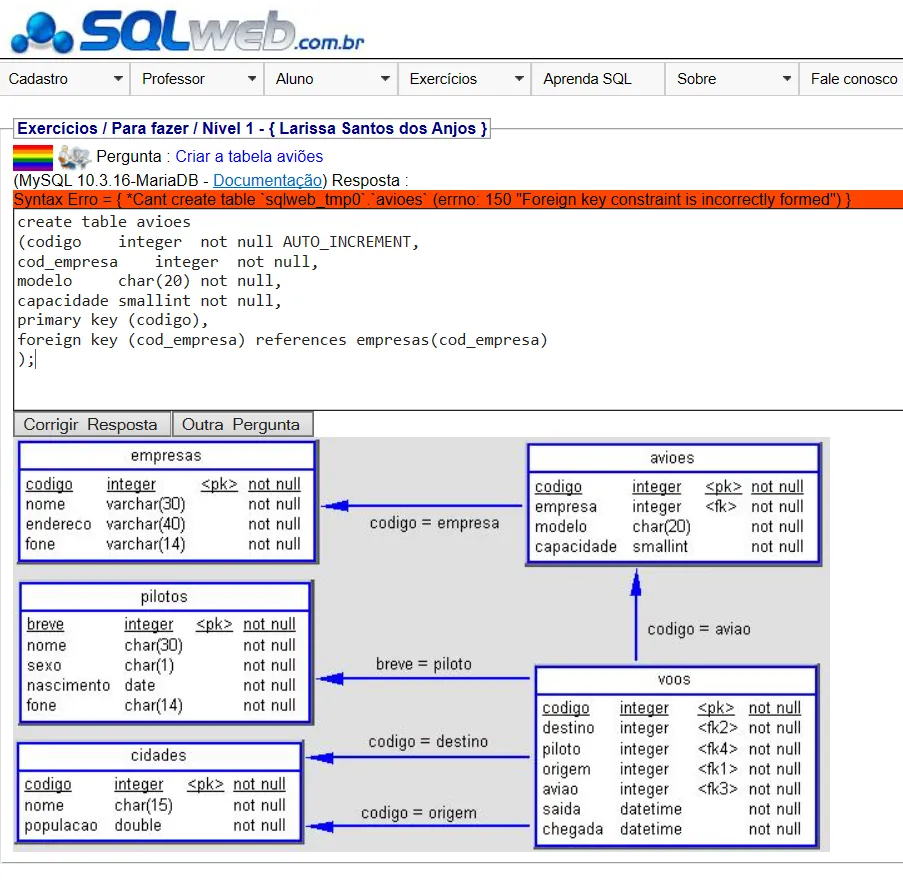
Task: Click the empresas table in the diagram
Action: [166, 502]
